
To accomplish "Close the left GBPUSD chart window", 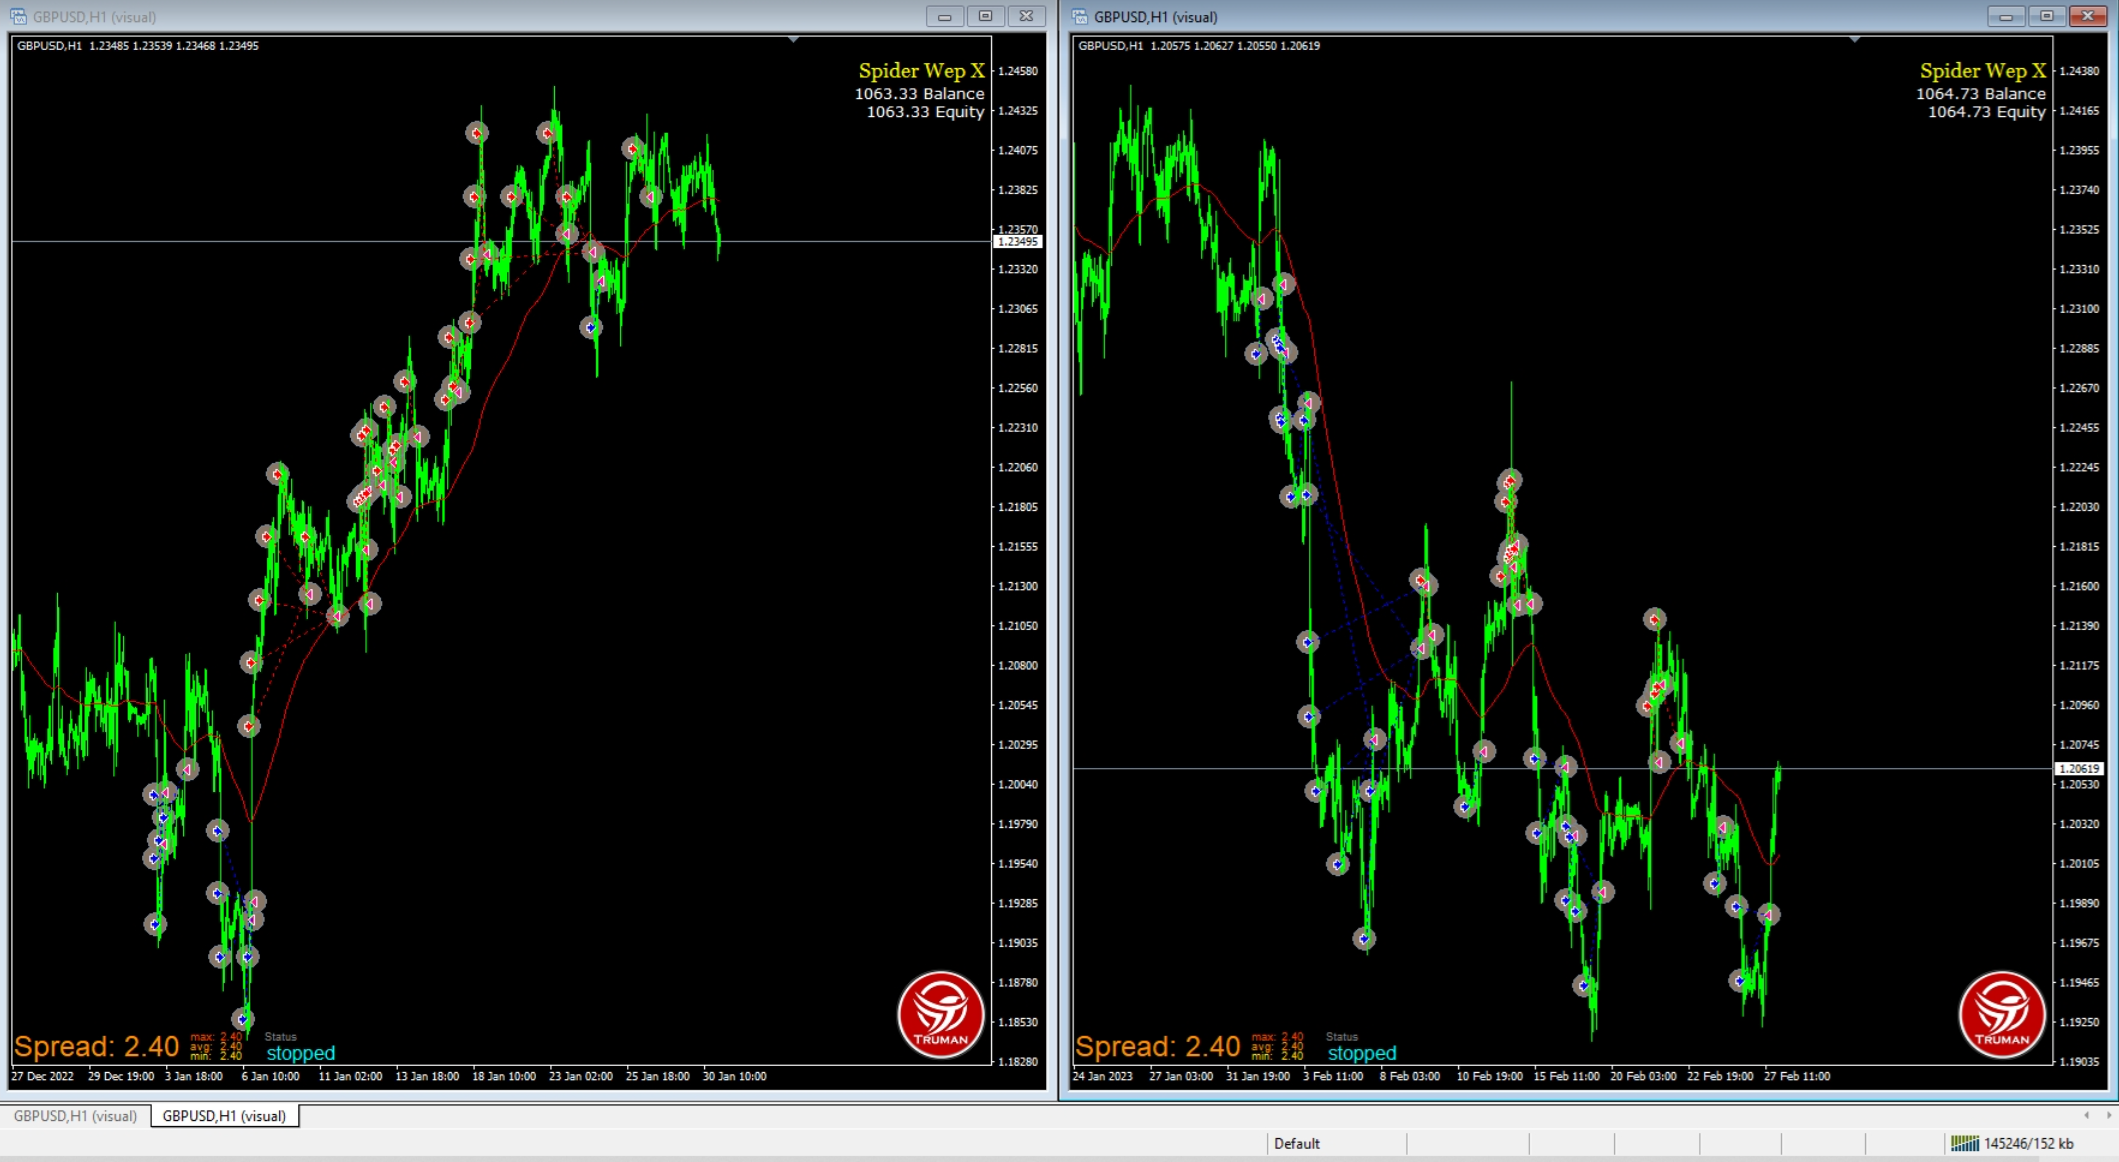I will 1026,16.
